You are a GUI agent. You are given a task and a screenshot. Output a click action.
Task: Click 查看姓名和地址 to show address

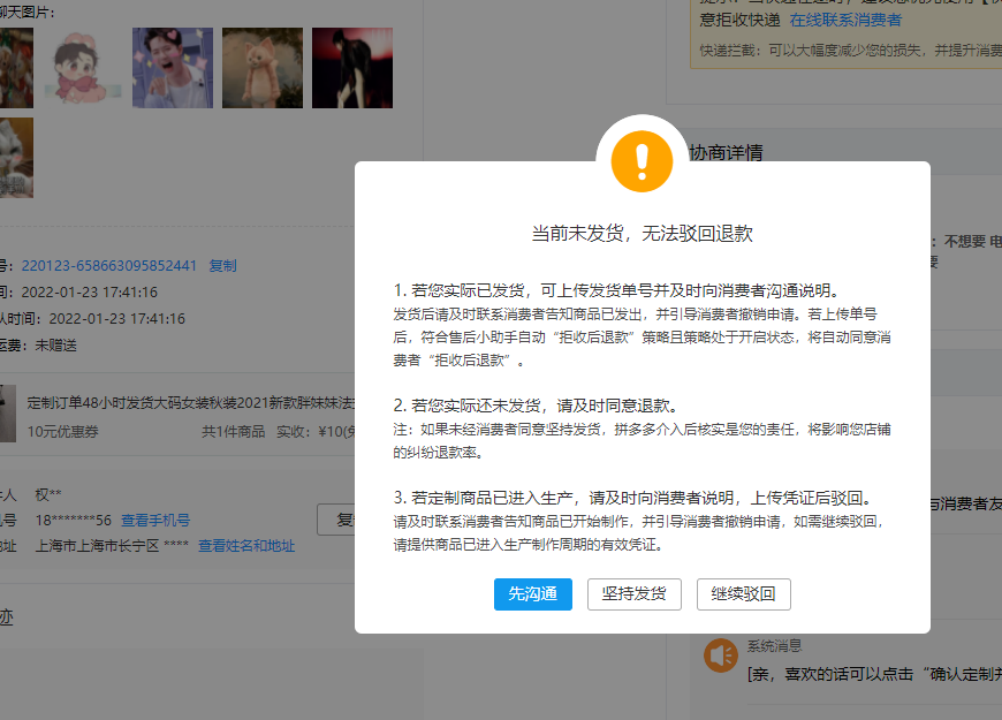[246, 546]
